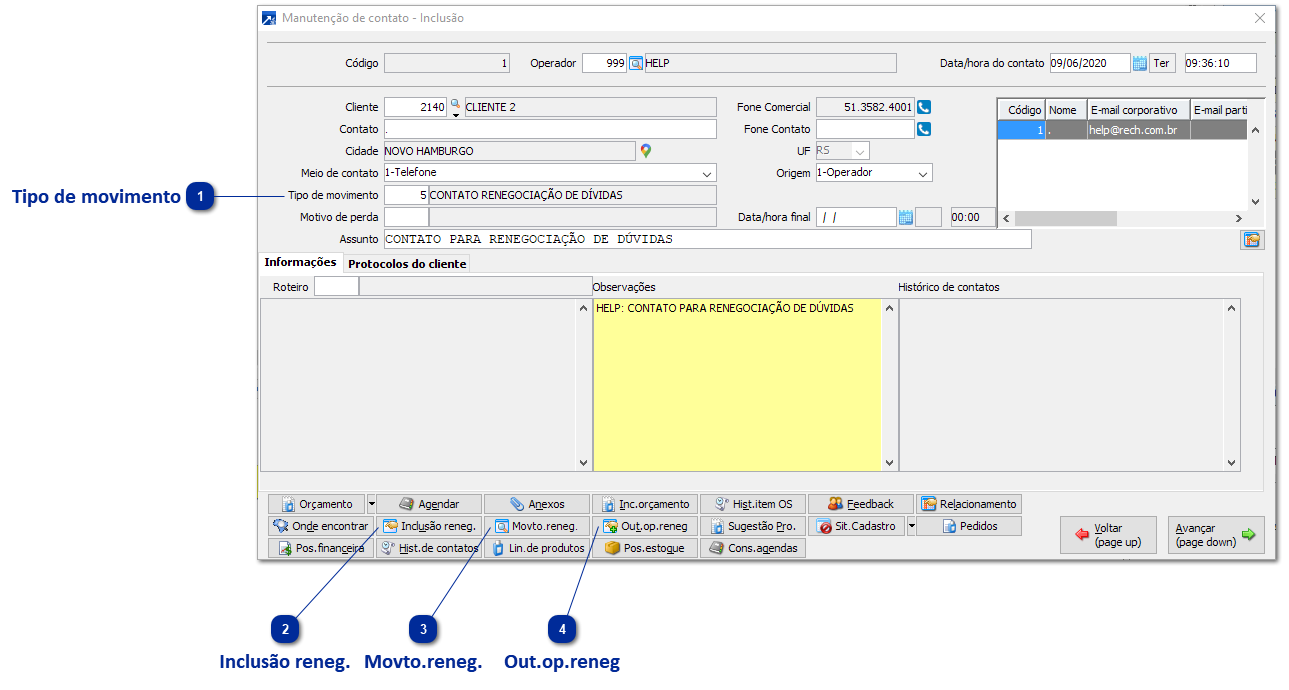Click Voltar (page up) button

(x=1108, y=535)
